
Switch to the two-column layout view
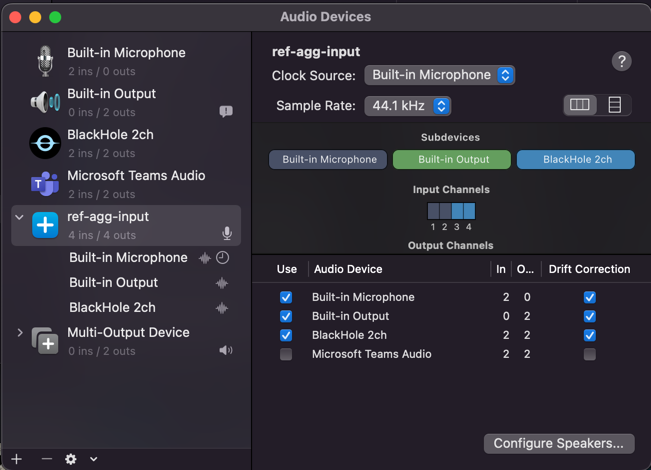pos(580,105)
